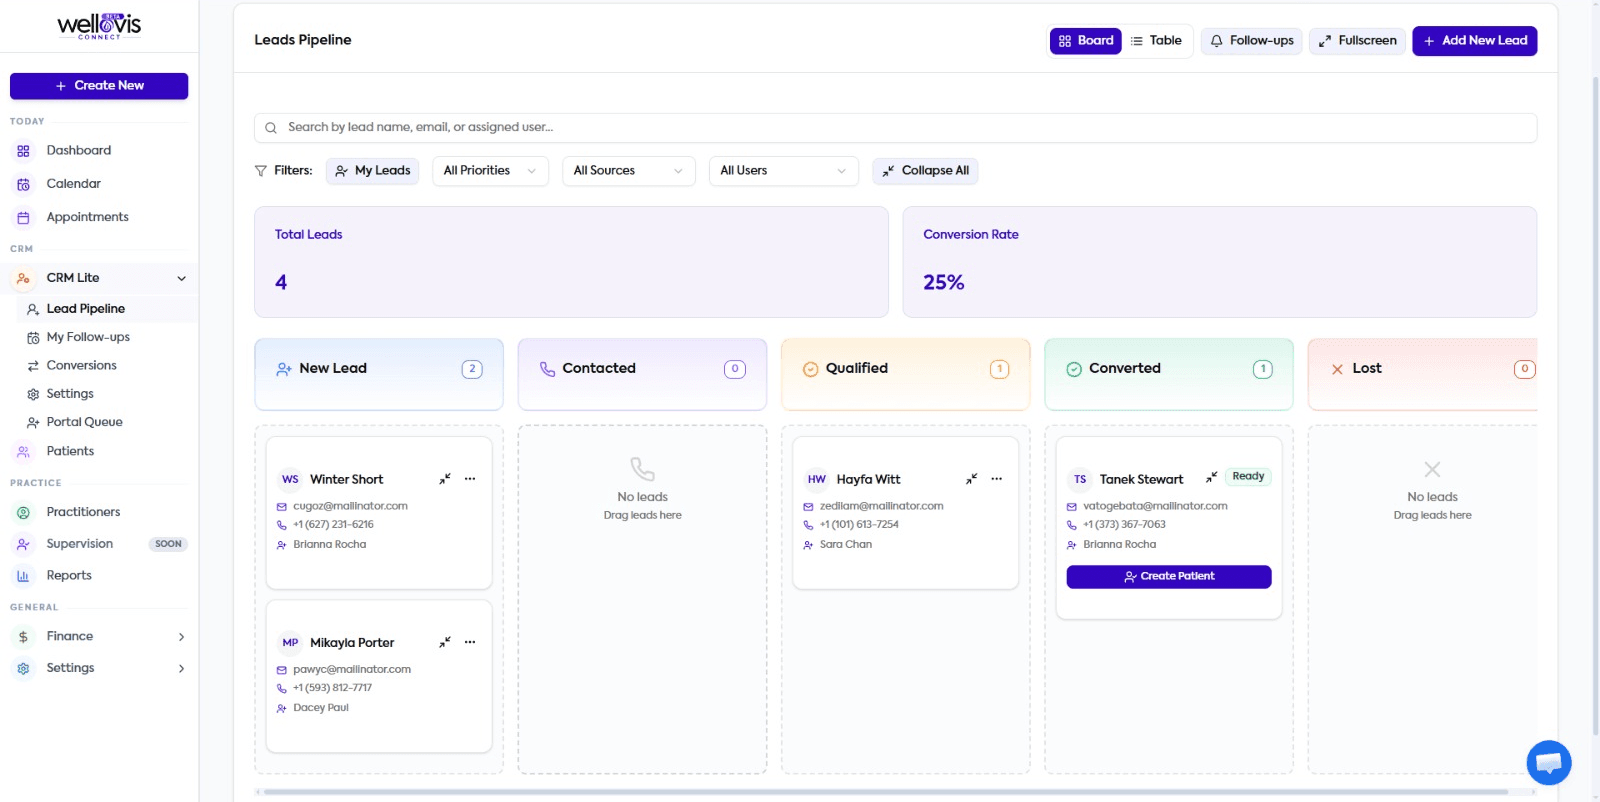Screen dimensions: 1600x802
Task: Click Collapse All button
Action: coord(925,171)
